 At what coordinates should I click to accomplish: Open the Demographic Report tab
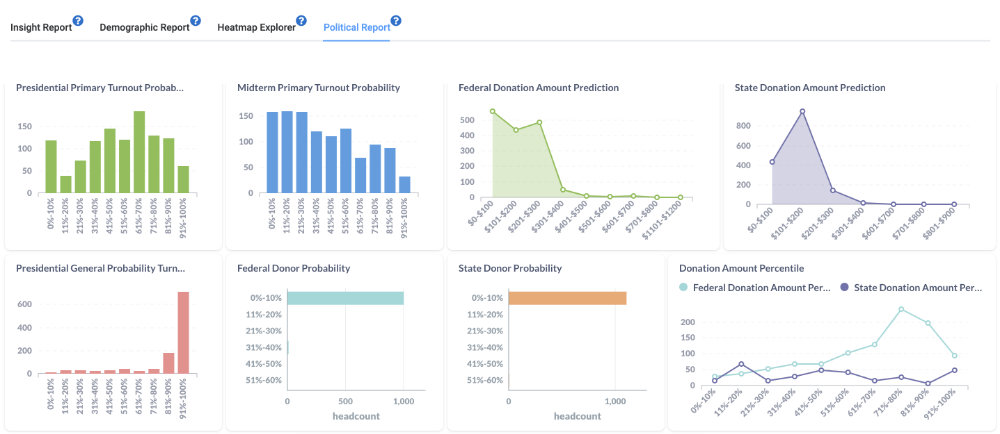coord(144,27)
